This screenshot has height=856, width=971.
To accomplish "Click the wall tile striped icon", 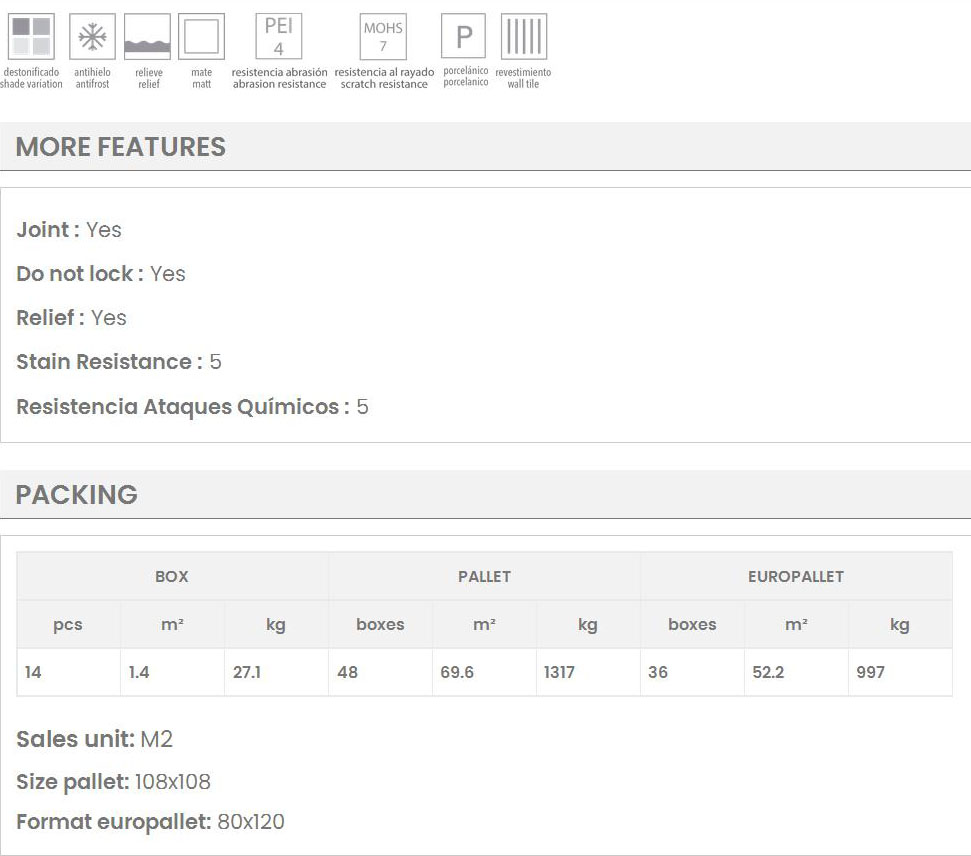I will [x=523, y=37].
